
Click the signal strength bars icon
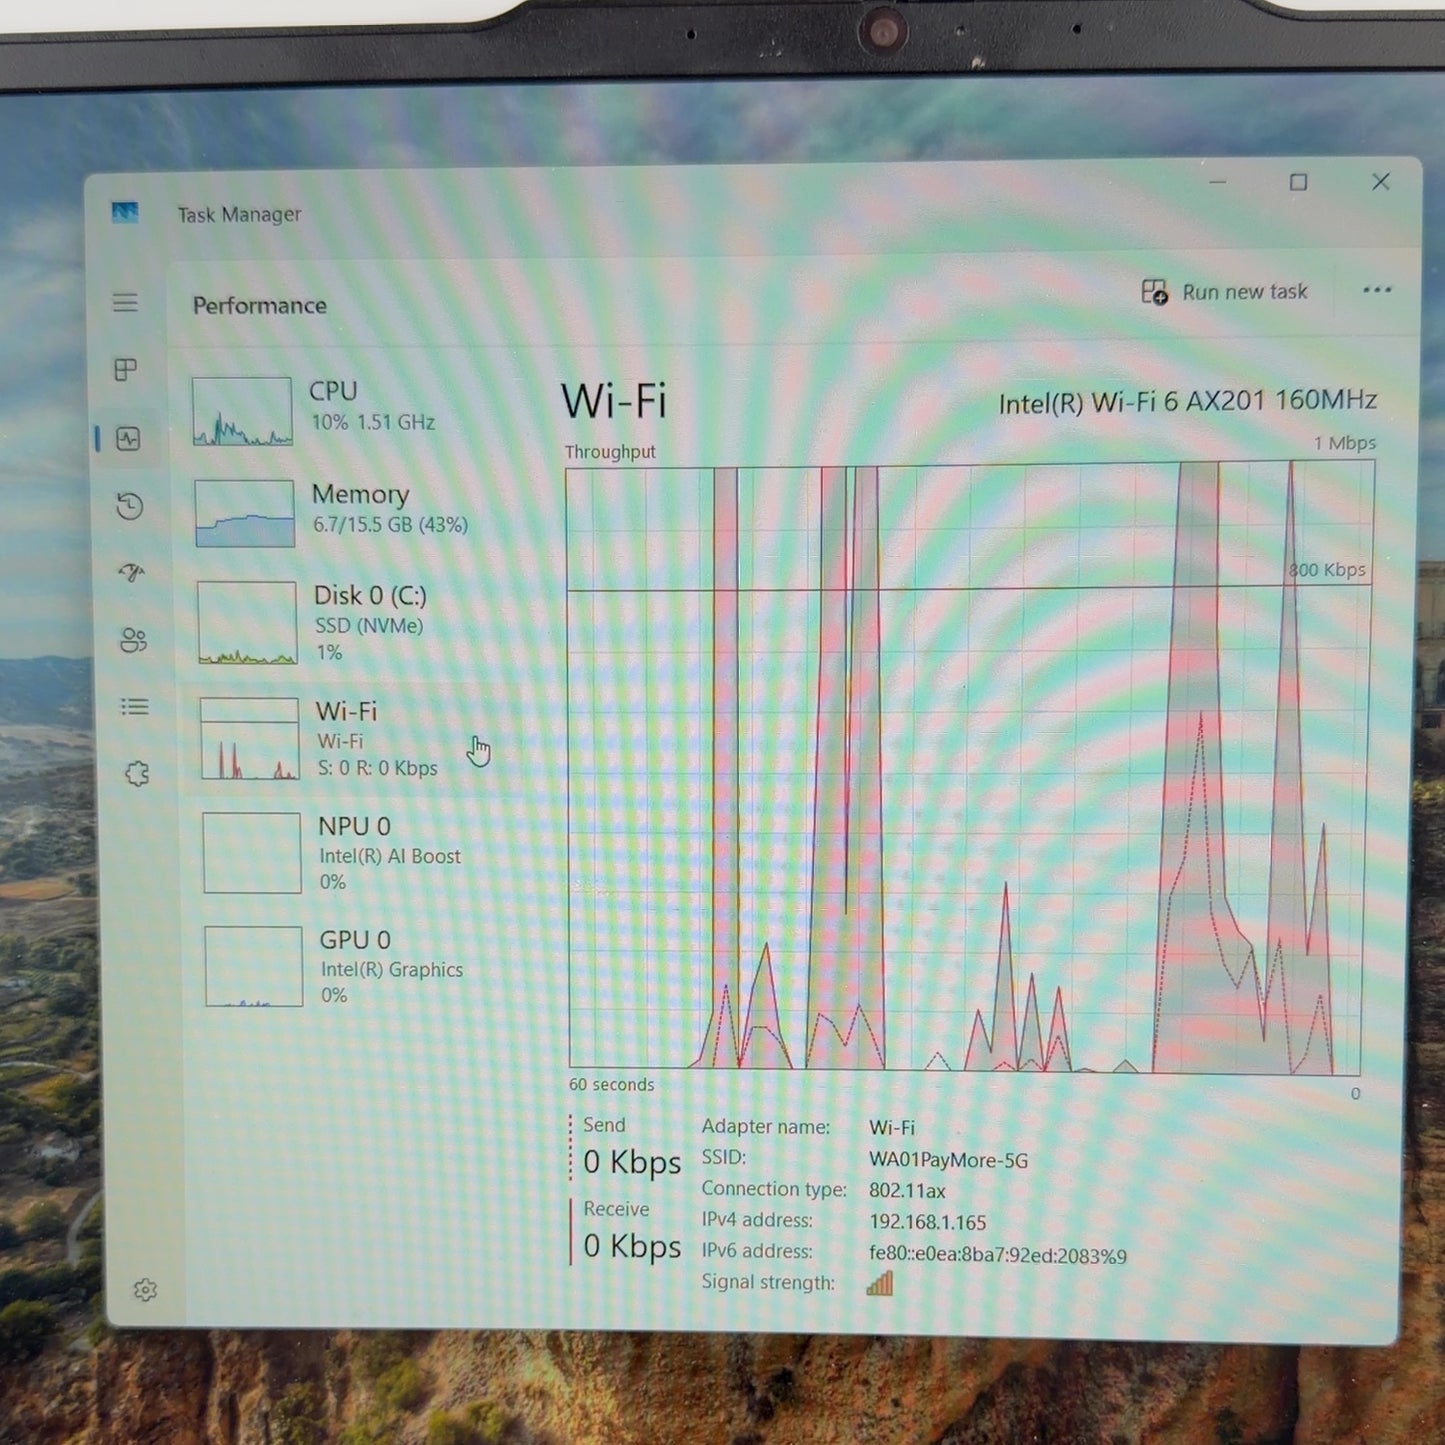tap(880, 1283)
